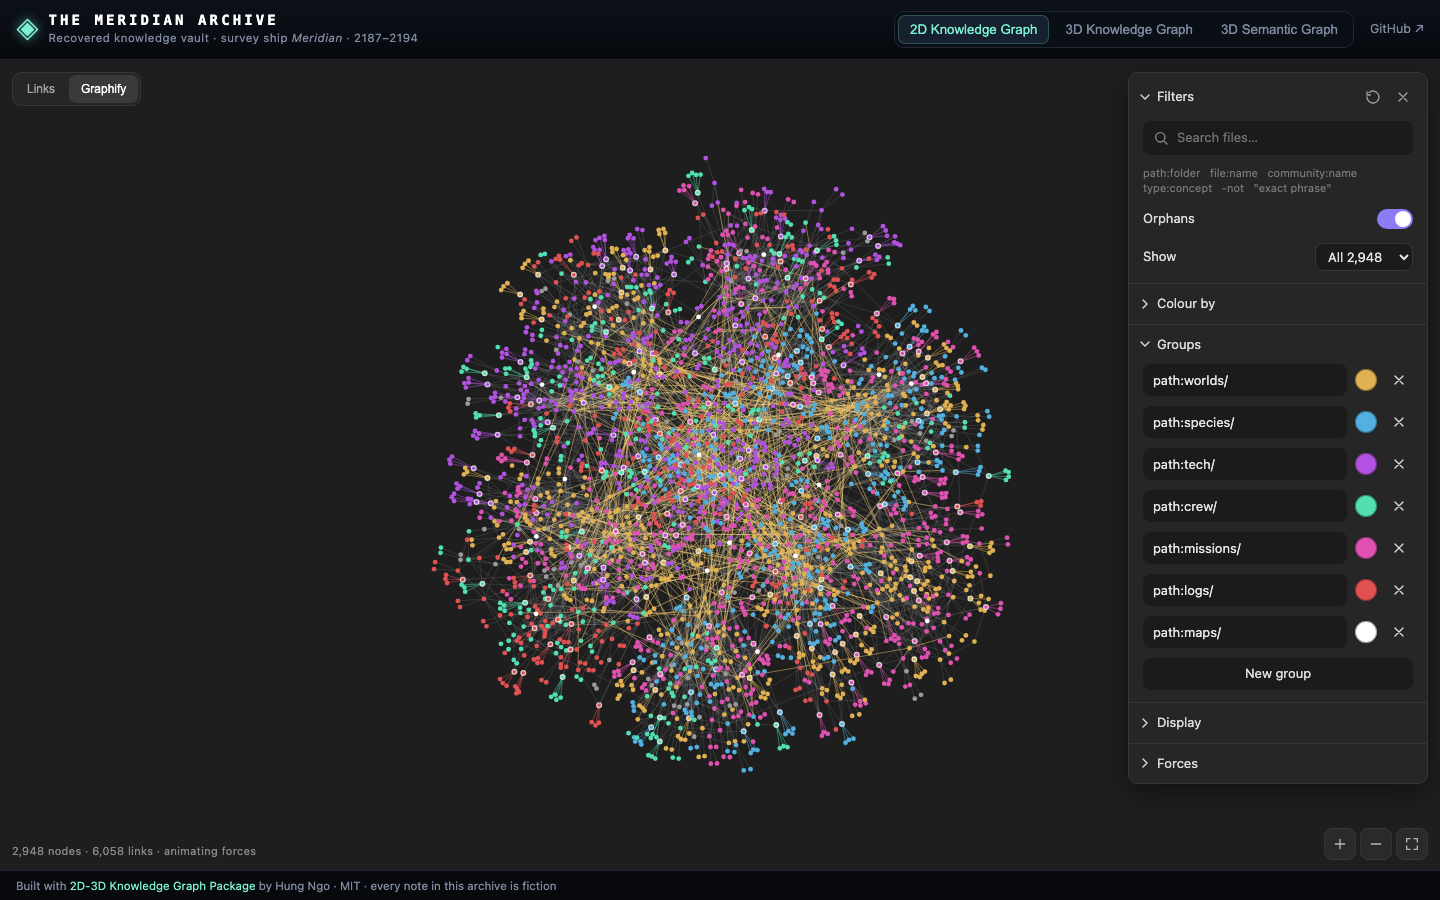Fit graph to screen with the expand icon

click(1412, 844)
